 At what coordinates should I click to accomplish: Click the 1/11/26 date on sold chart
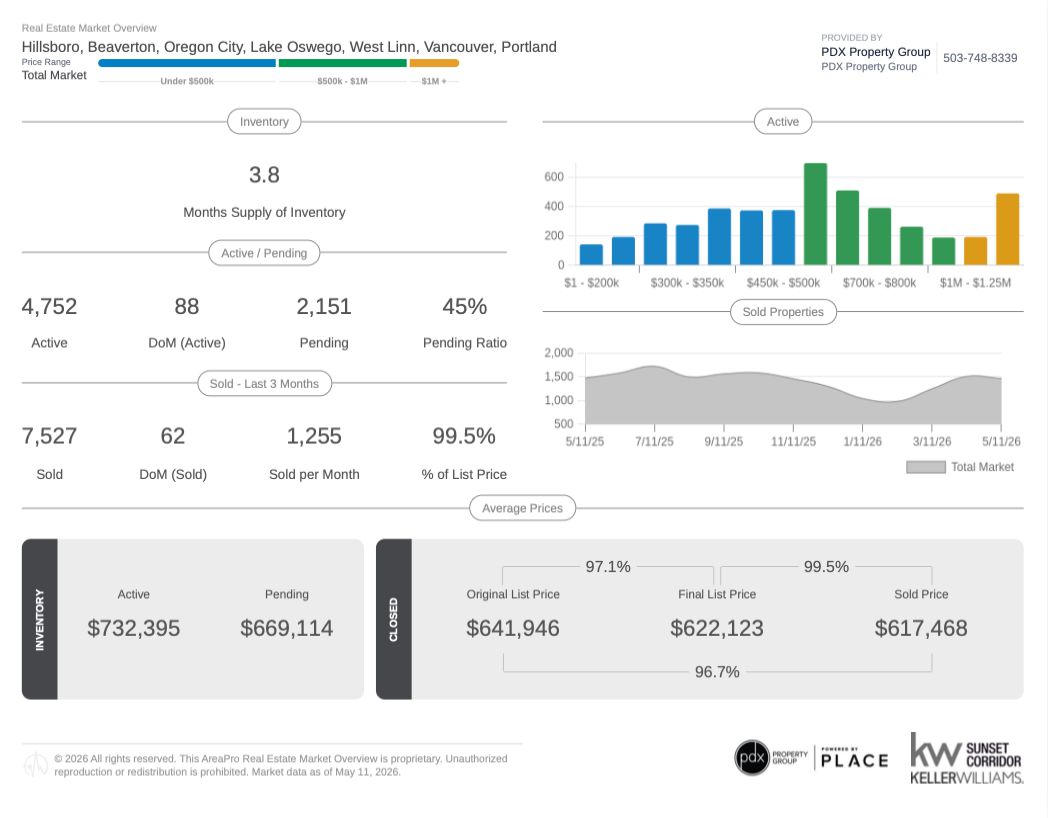(862, 442)
